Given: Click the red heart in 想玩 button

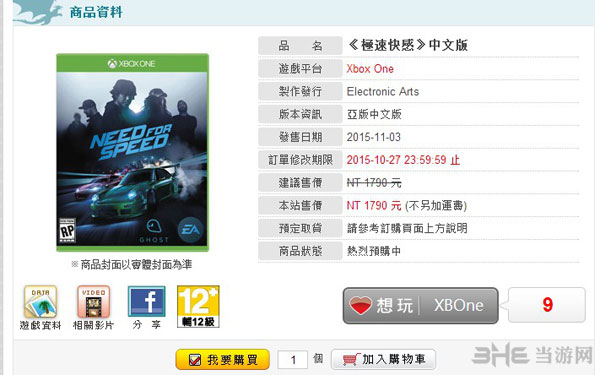Looking at the screenshot, I should click(x=360, y=306).
